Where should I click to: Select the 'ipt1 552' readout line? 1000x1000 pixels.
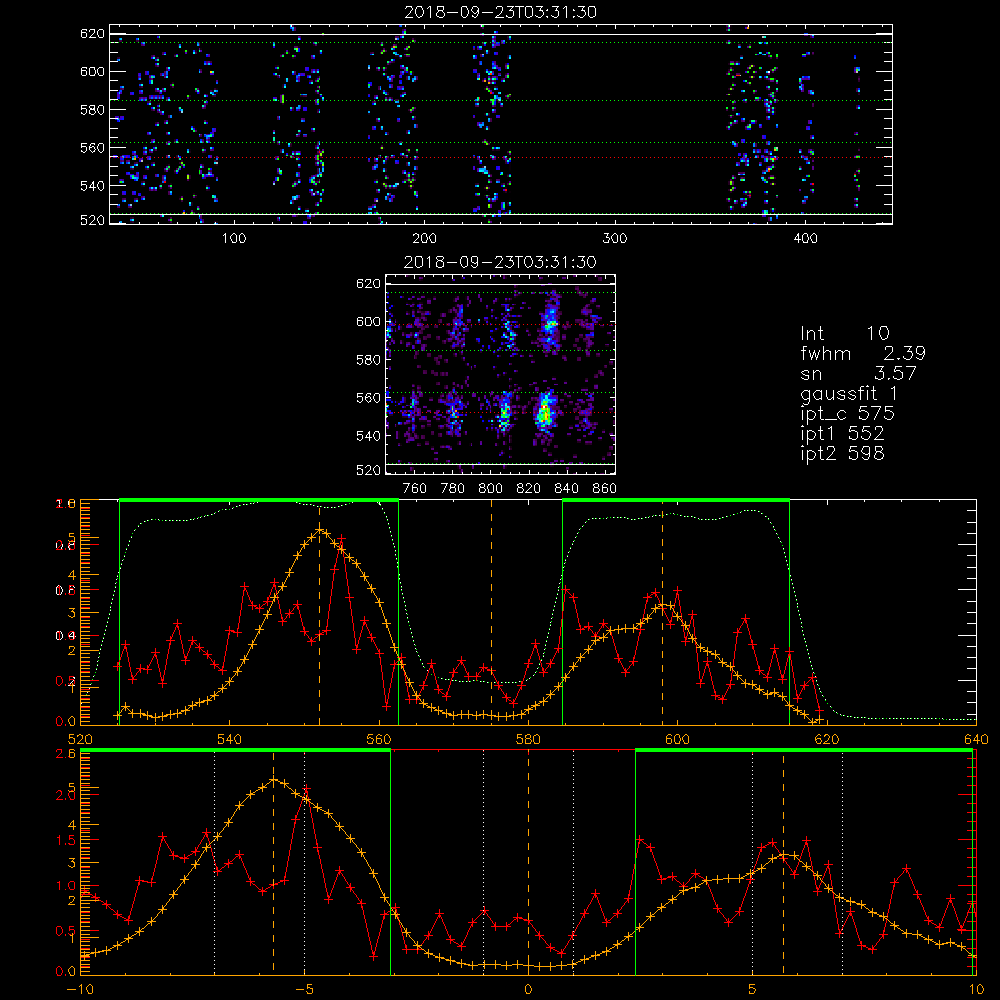click(x=842, y=434)
